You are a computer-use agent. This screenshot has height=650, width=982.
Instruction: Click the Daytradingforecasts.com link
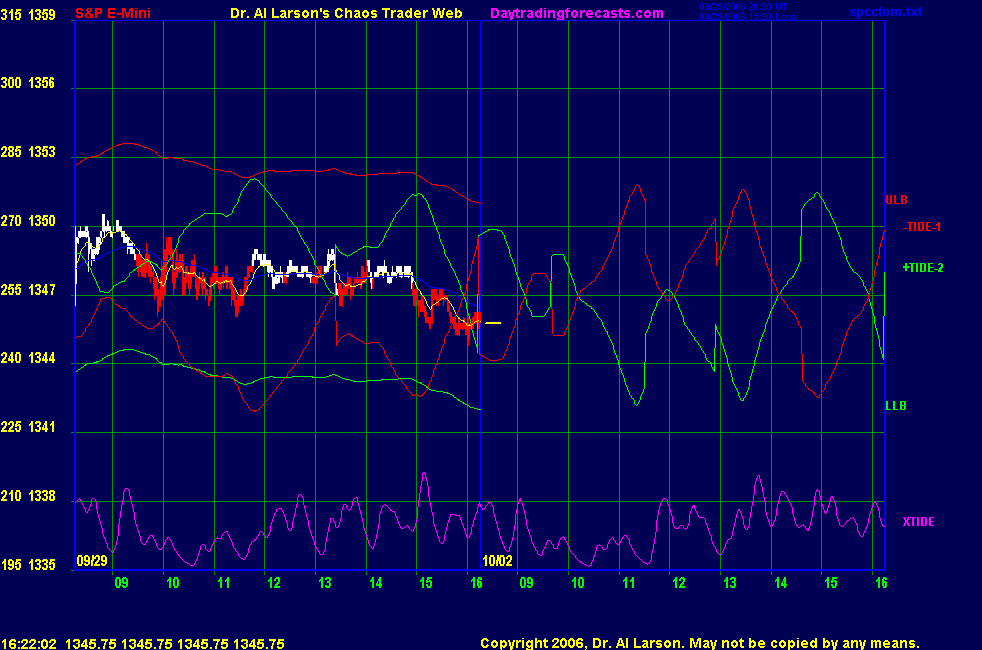[x=576, y=13]
